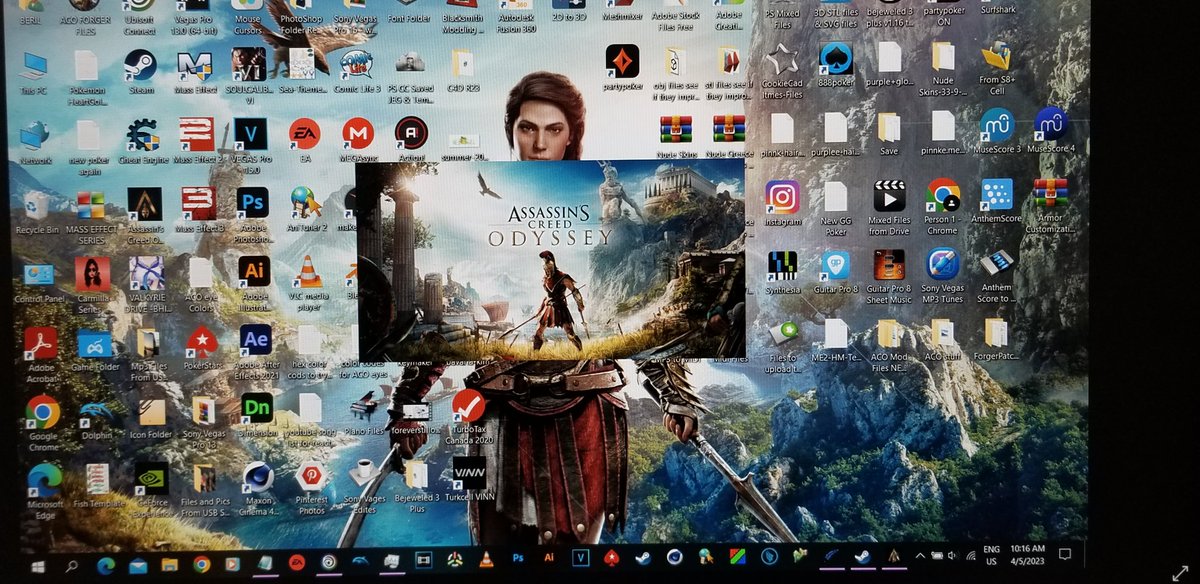Screen dimensions: 1200x584
Task: Click the taskbar search magnifier
Action: point(72,566)
